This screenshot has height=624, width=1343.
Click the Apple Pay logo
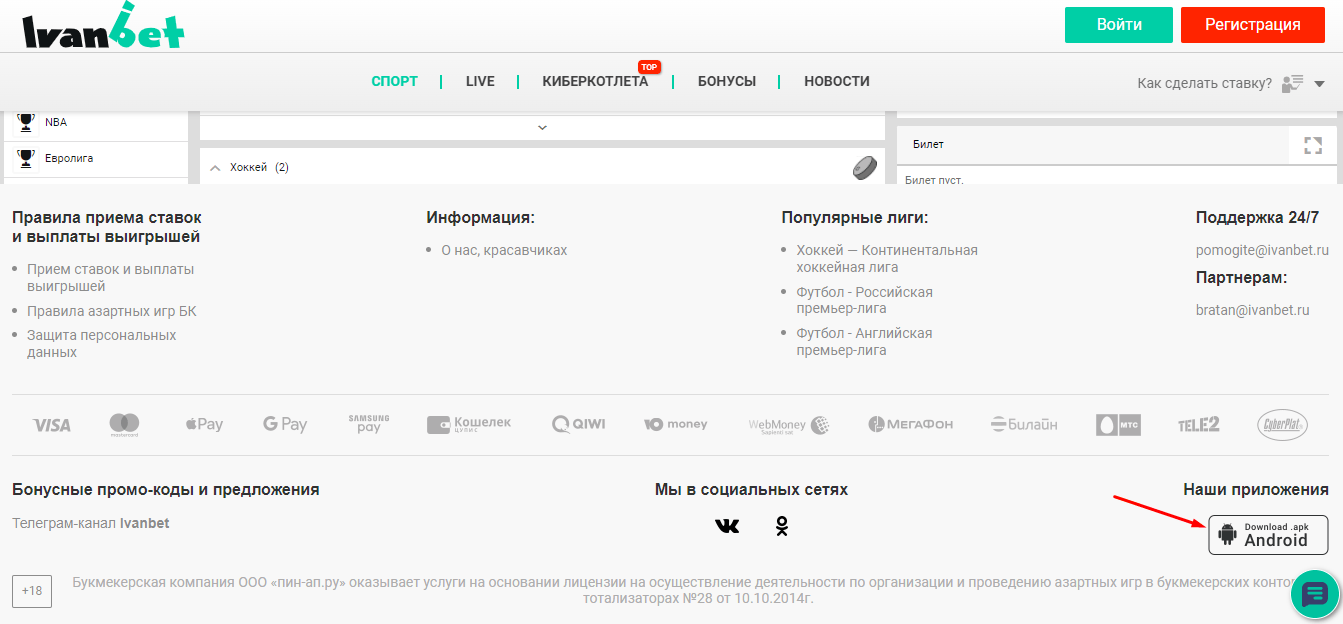click(204, 425)
